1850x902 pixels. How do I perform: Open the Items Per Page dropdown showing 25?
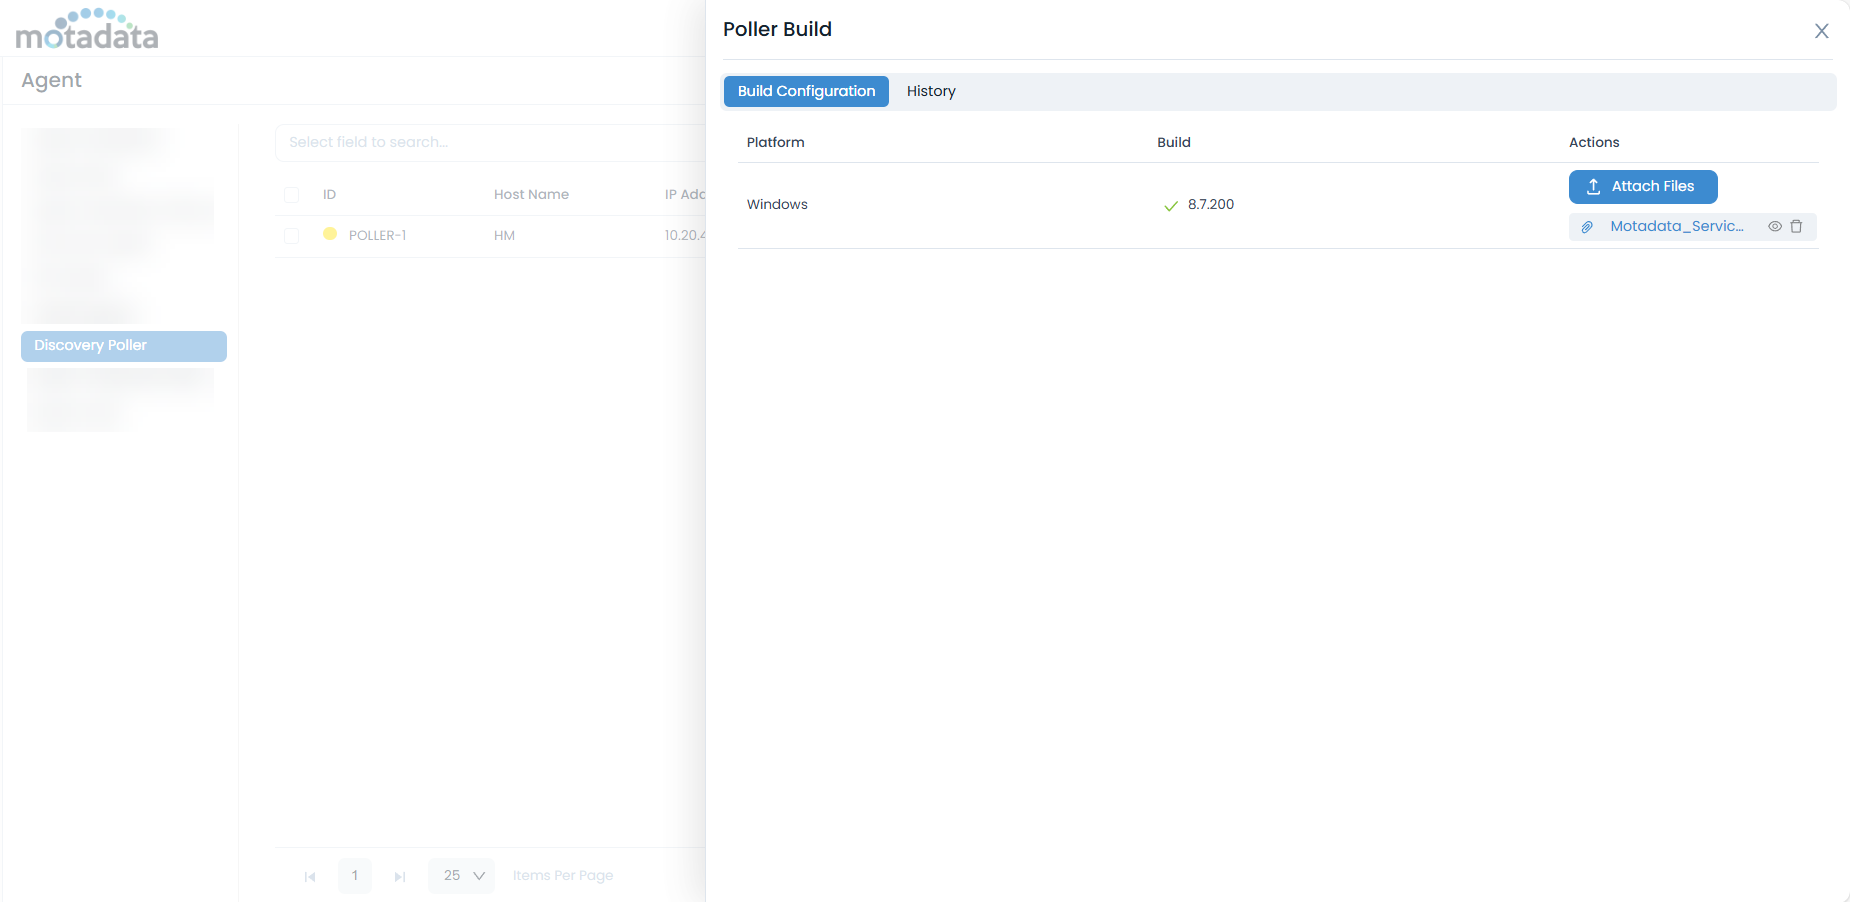click(460, 875)
